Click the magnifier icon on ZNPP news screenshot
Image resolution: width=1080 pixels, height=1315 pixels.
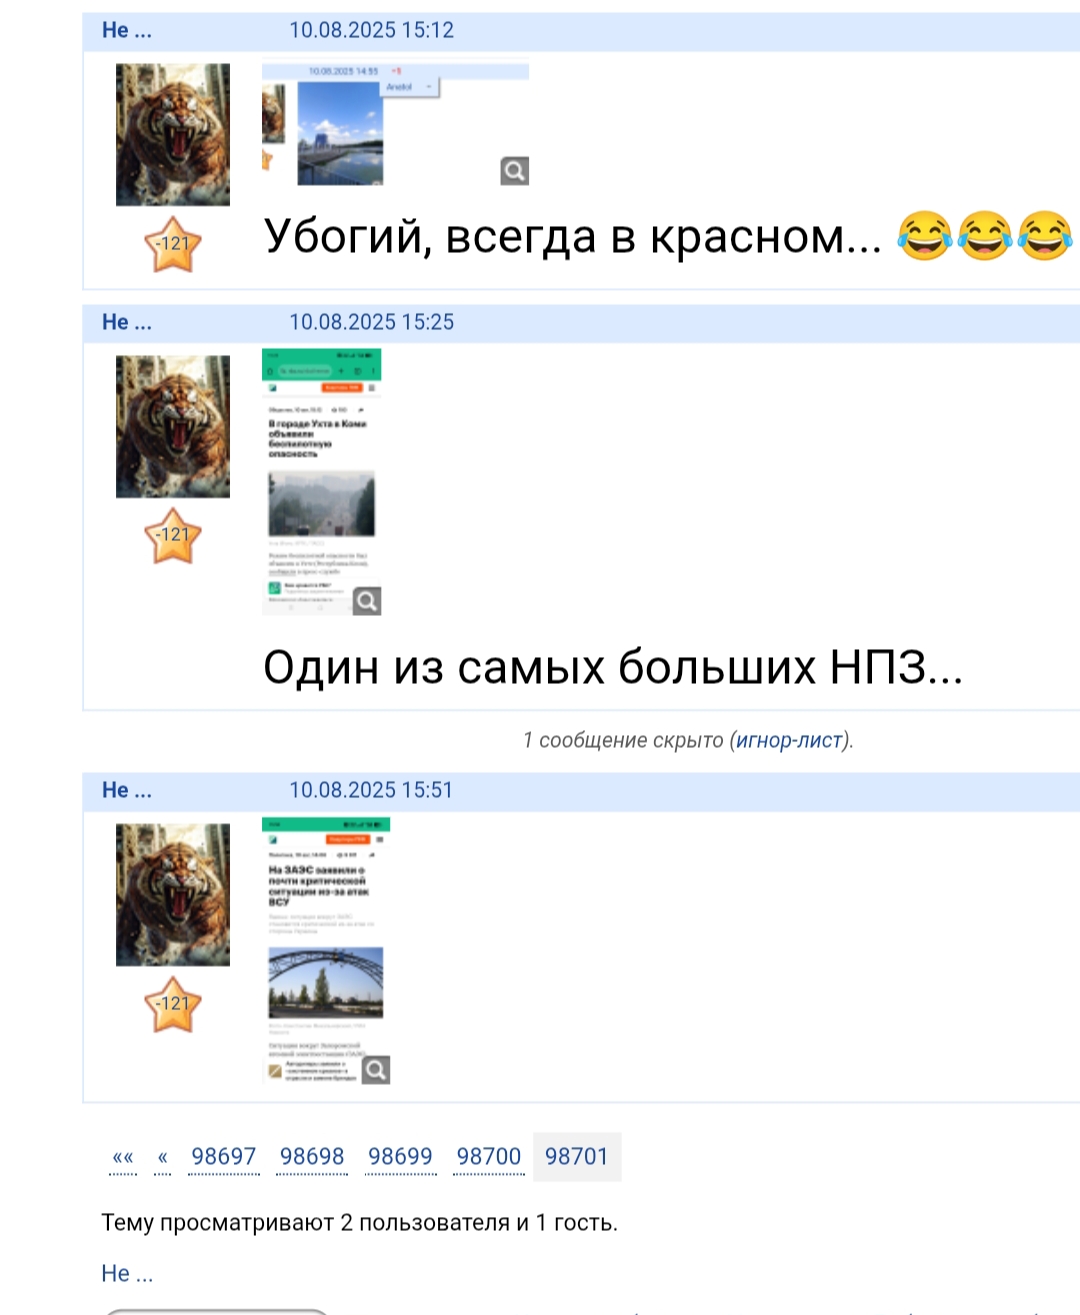click(376, 1070)
